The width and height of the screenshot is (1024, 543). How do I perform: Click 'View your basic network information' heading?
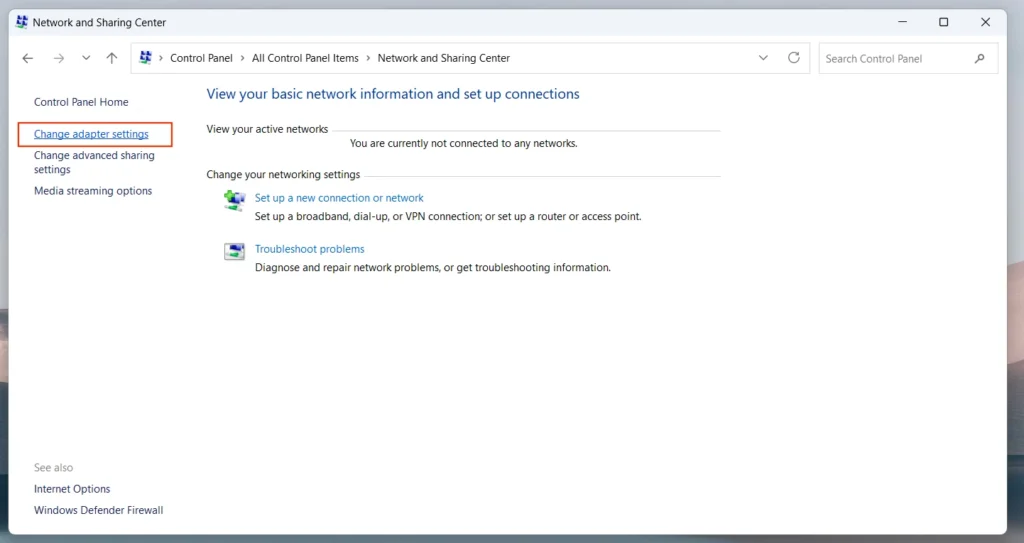392,94
